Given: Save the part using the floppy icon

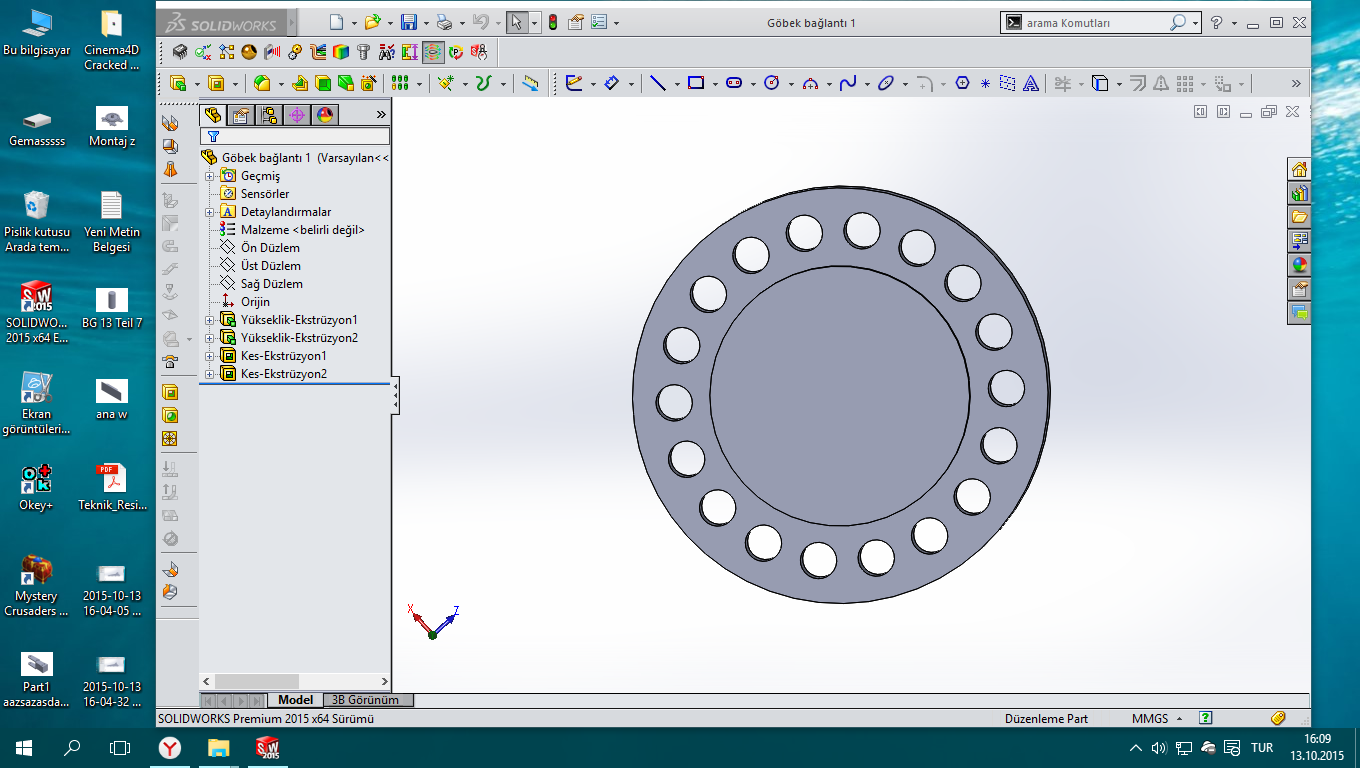Looking at the screenshot, I should [408, 22].
